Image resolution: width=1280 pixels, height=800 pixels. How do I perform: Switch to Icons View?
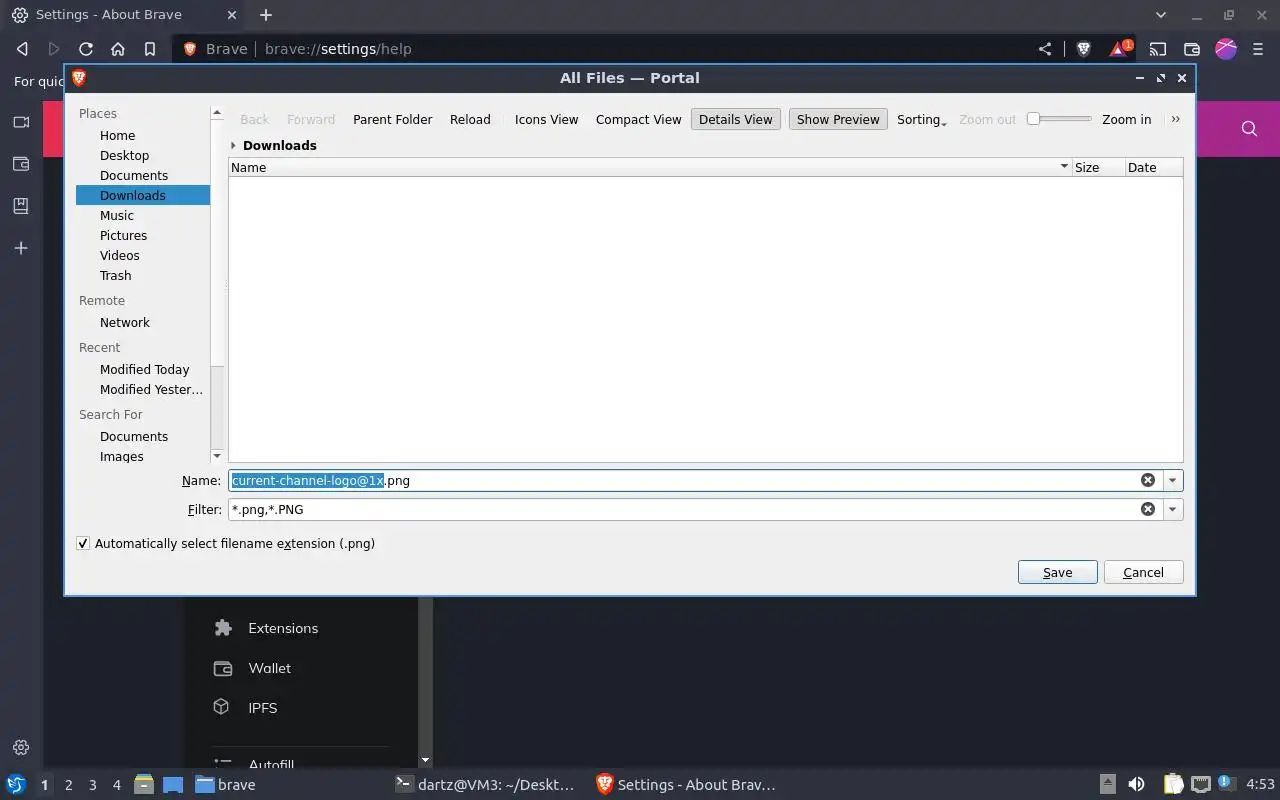tap(546, 119)
